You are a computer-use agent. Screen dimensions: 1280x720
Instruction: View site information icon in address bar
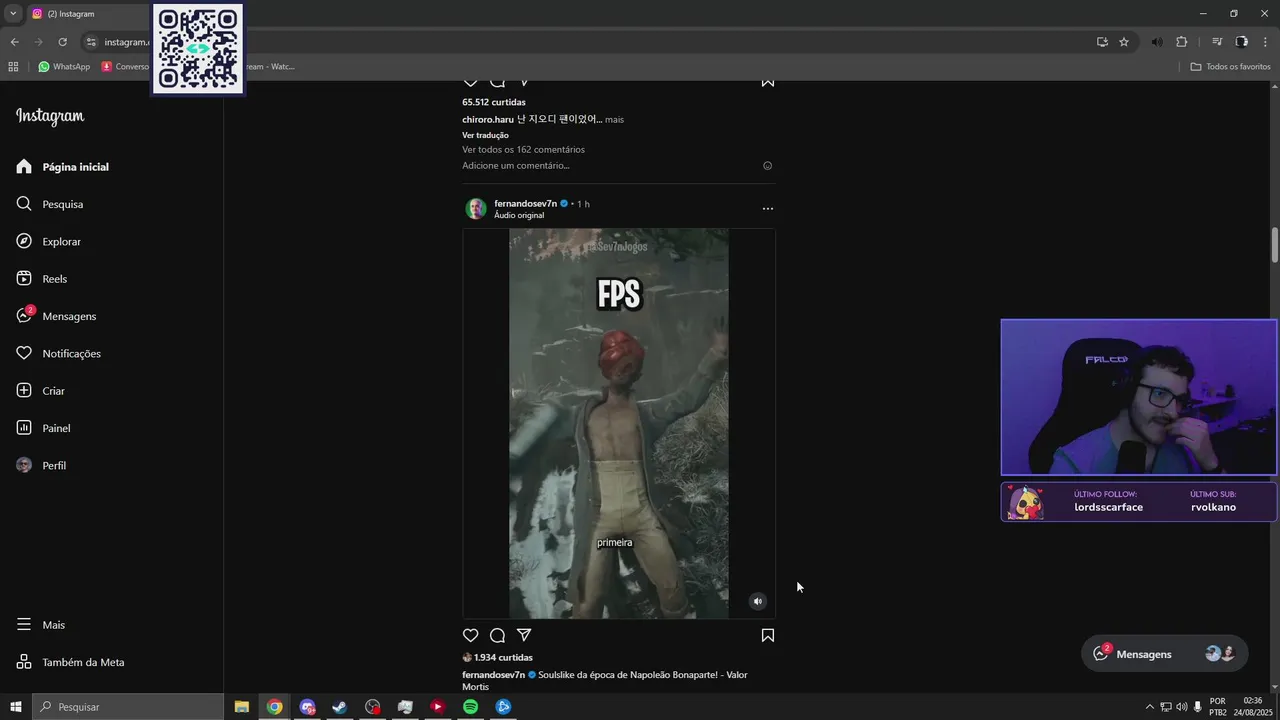(91, 42)
